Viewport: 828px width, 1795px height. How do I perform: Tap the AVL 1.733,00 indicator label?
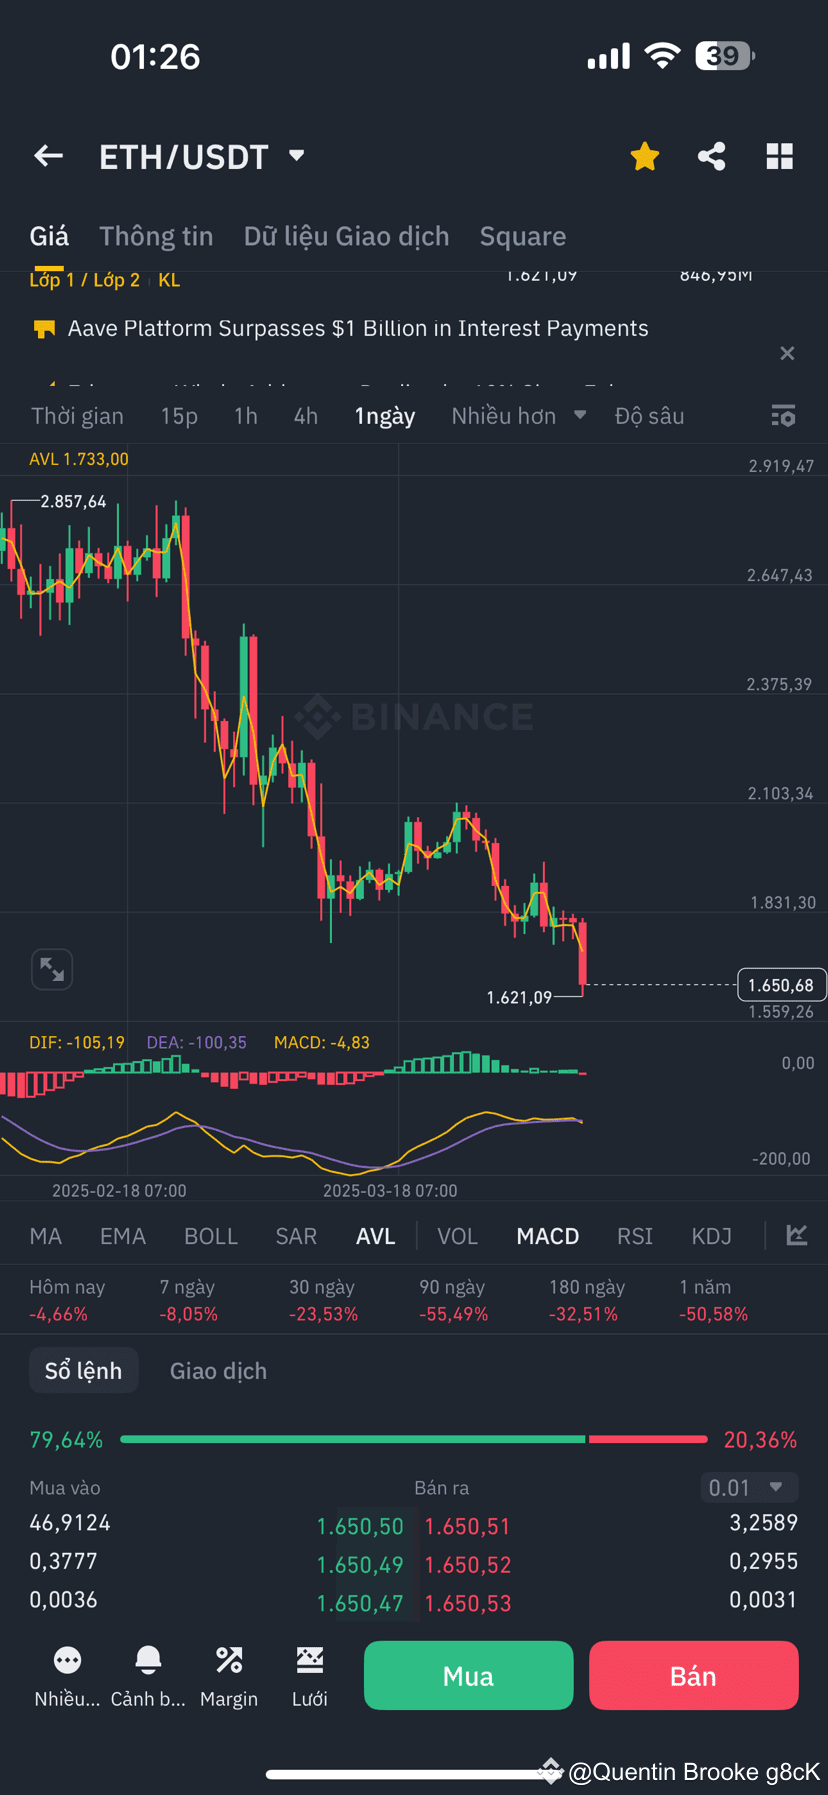tap(79, 459)
